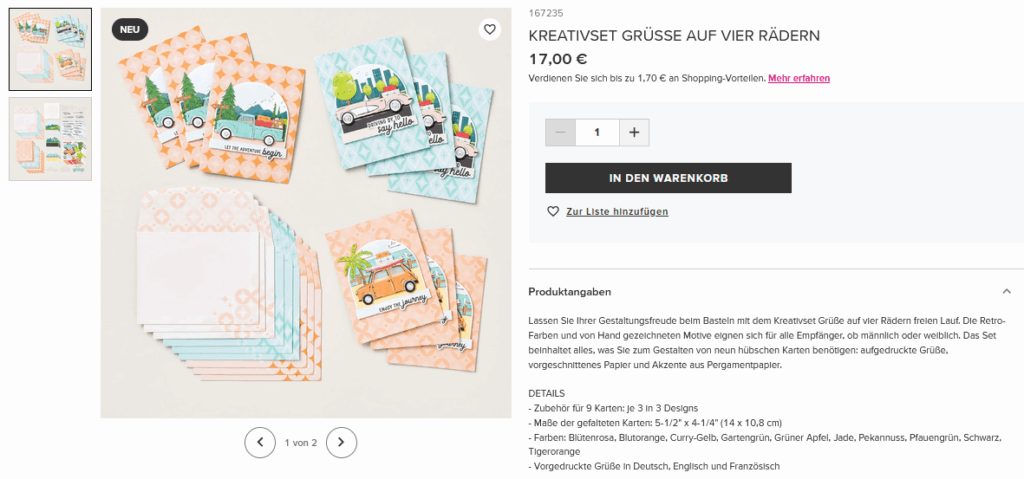Click the NEU badge on the image
Viewport: 1024px width, 479px height.
pos(130,29)
